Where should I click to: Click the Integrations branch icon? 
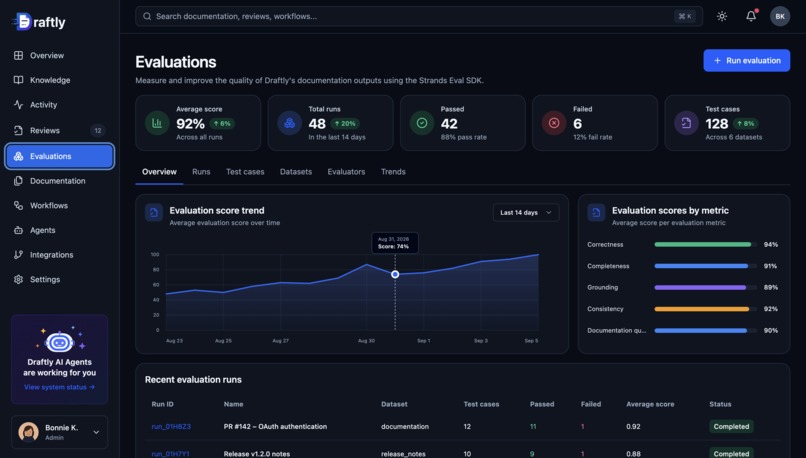click(19, 255)
